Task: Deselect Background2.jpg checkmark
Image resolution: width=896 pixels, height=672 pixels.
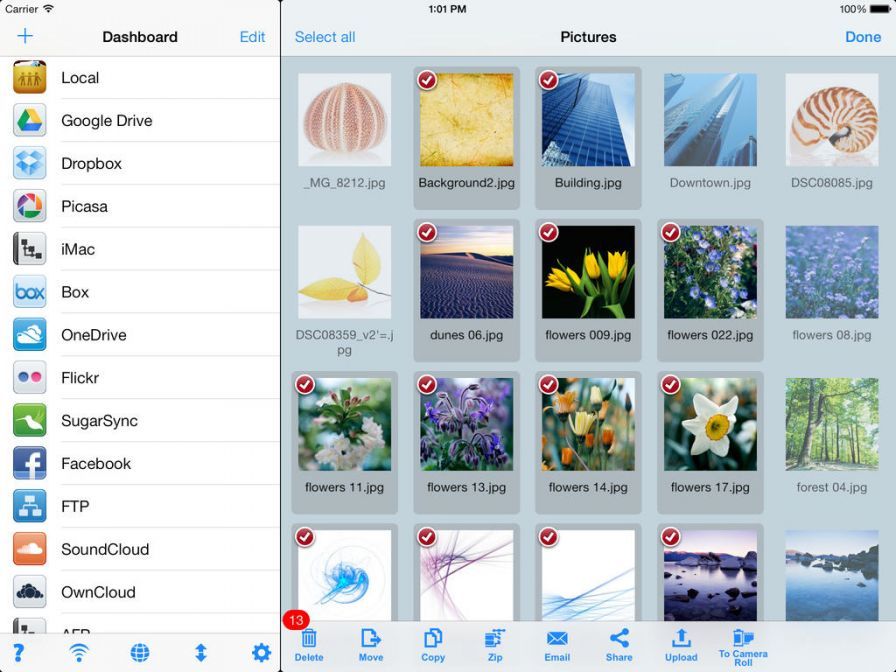Action: click(x=427, y=80)
